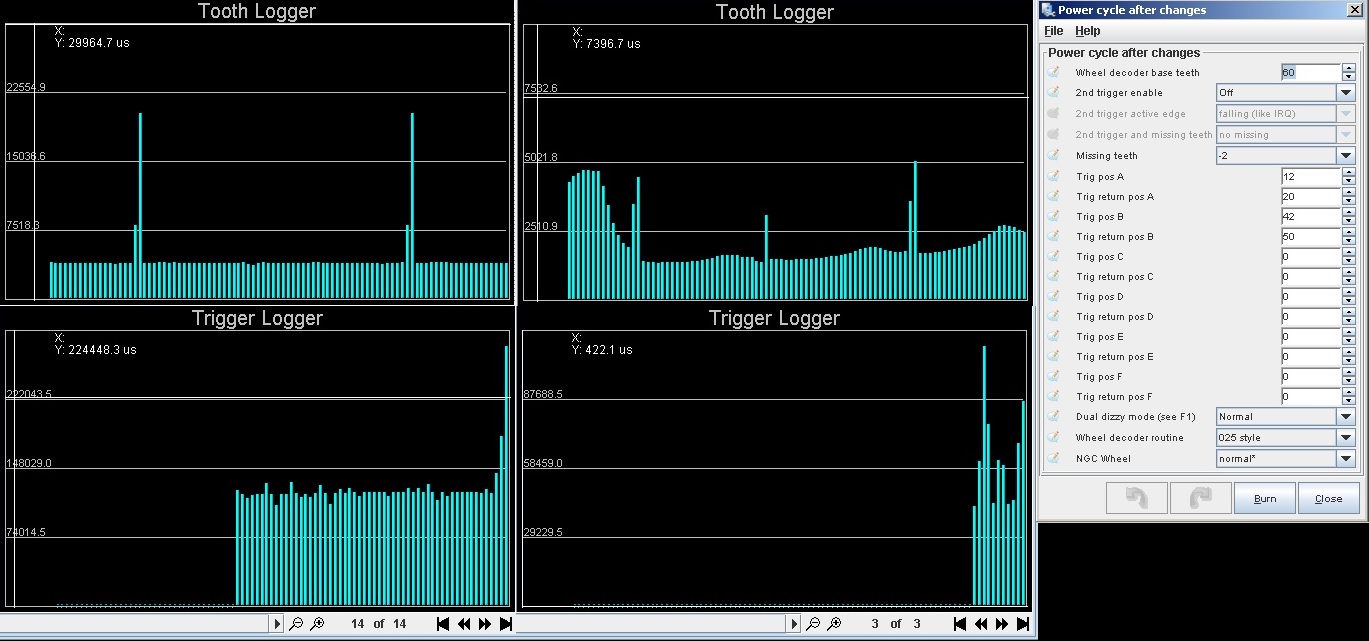Image resolution: width=1369 pixels, height=641 pixels.
Task: Click the Trig pos C value field
Action: pos(1310,256)
